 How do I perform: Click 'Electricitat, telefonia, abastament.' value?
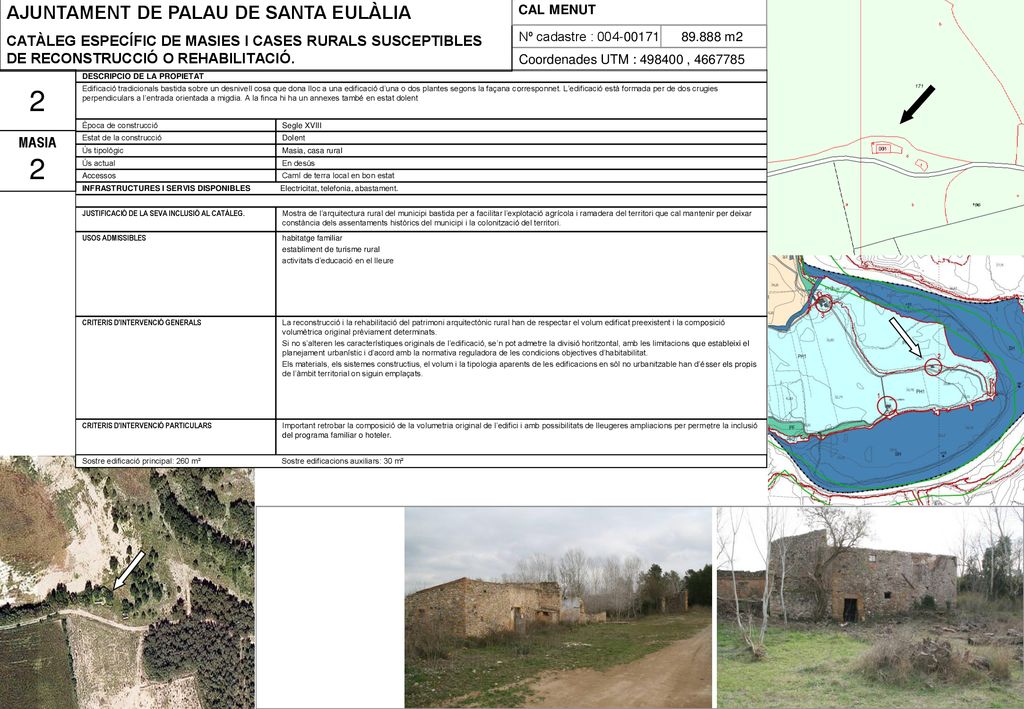click(x=340, y=188)
